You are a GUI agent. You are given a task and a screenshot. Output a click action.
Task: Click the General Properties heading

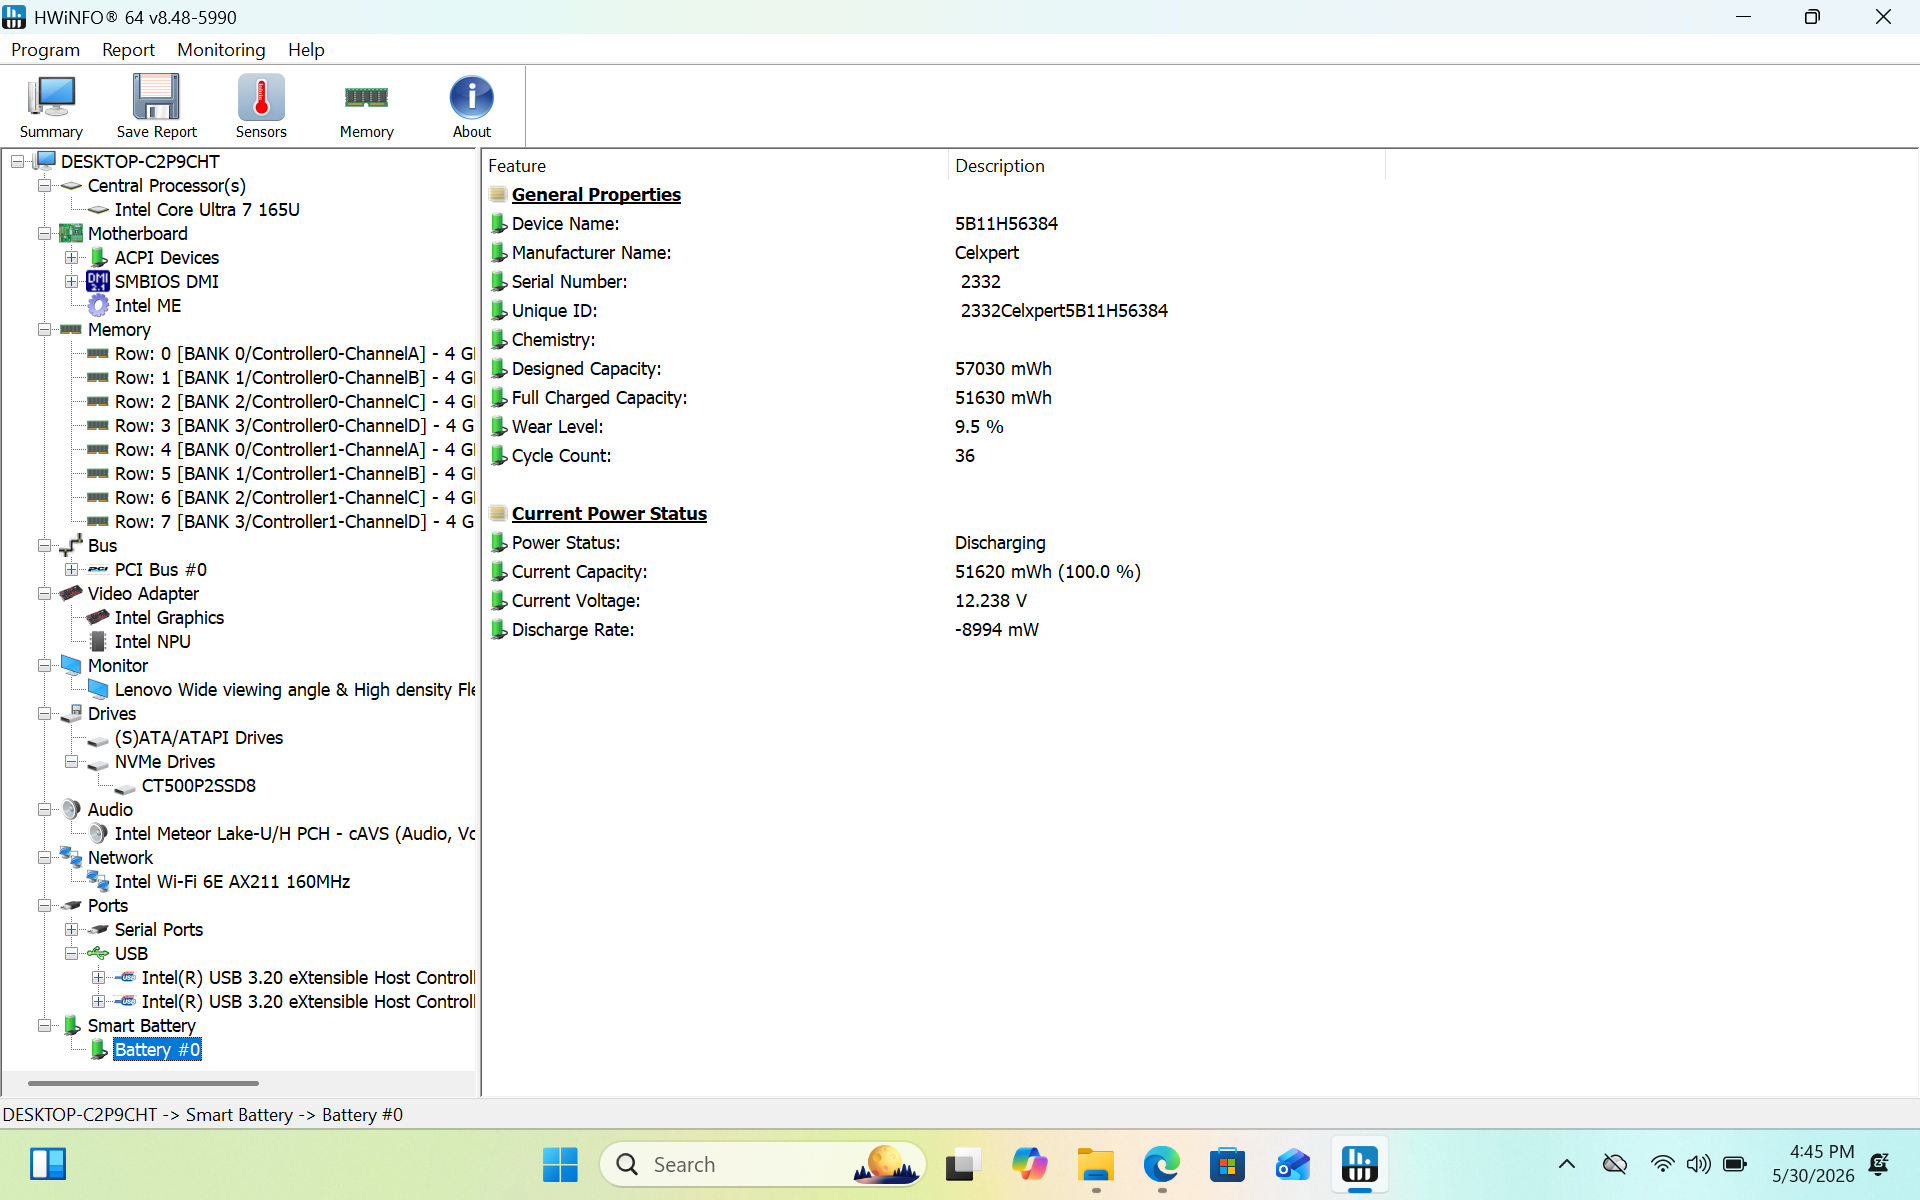click(596, 195)
